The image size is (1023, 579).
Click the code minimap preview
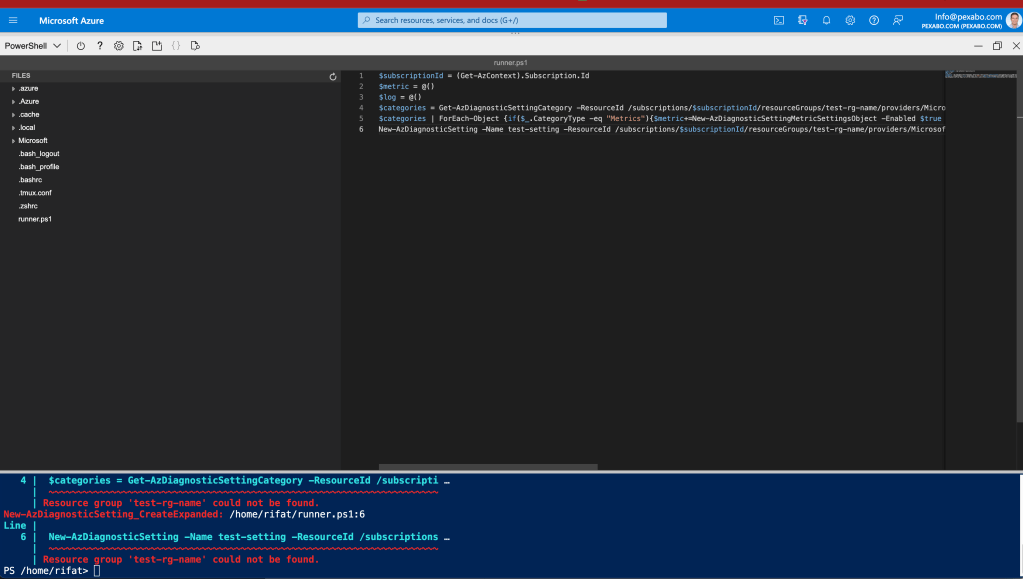click(x=980, y=74)
